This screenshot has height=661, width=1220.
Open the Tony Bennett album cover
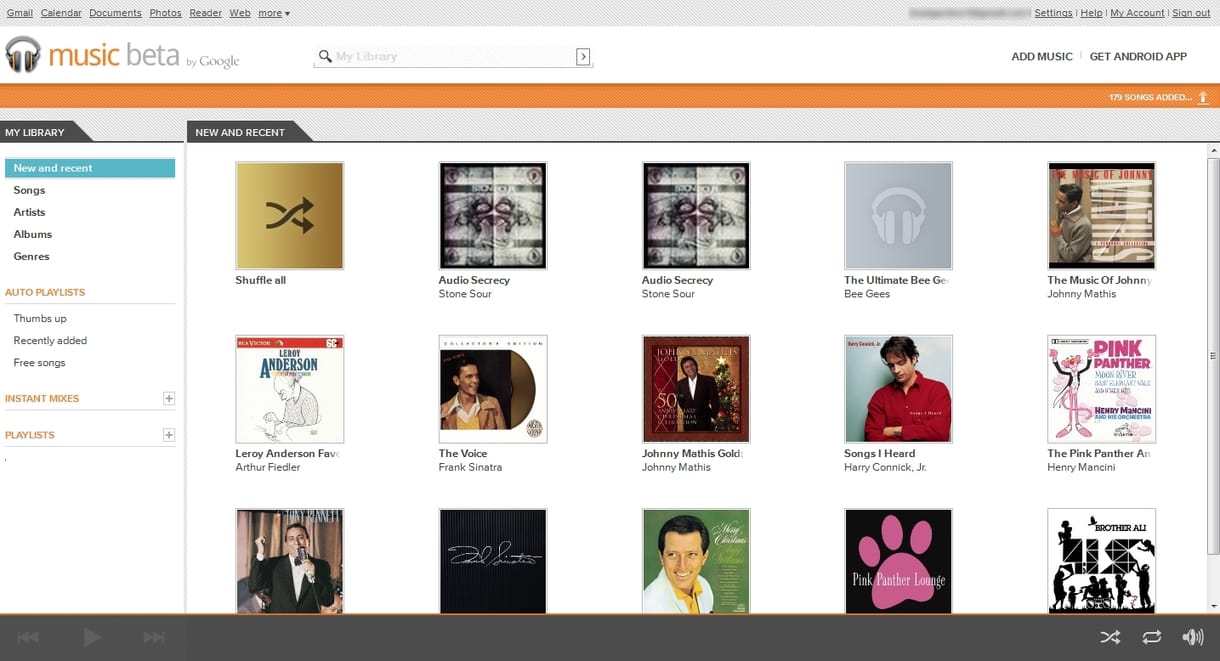click(x=290, y=561)
